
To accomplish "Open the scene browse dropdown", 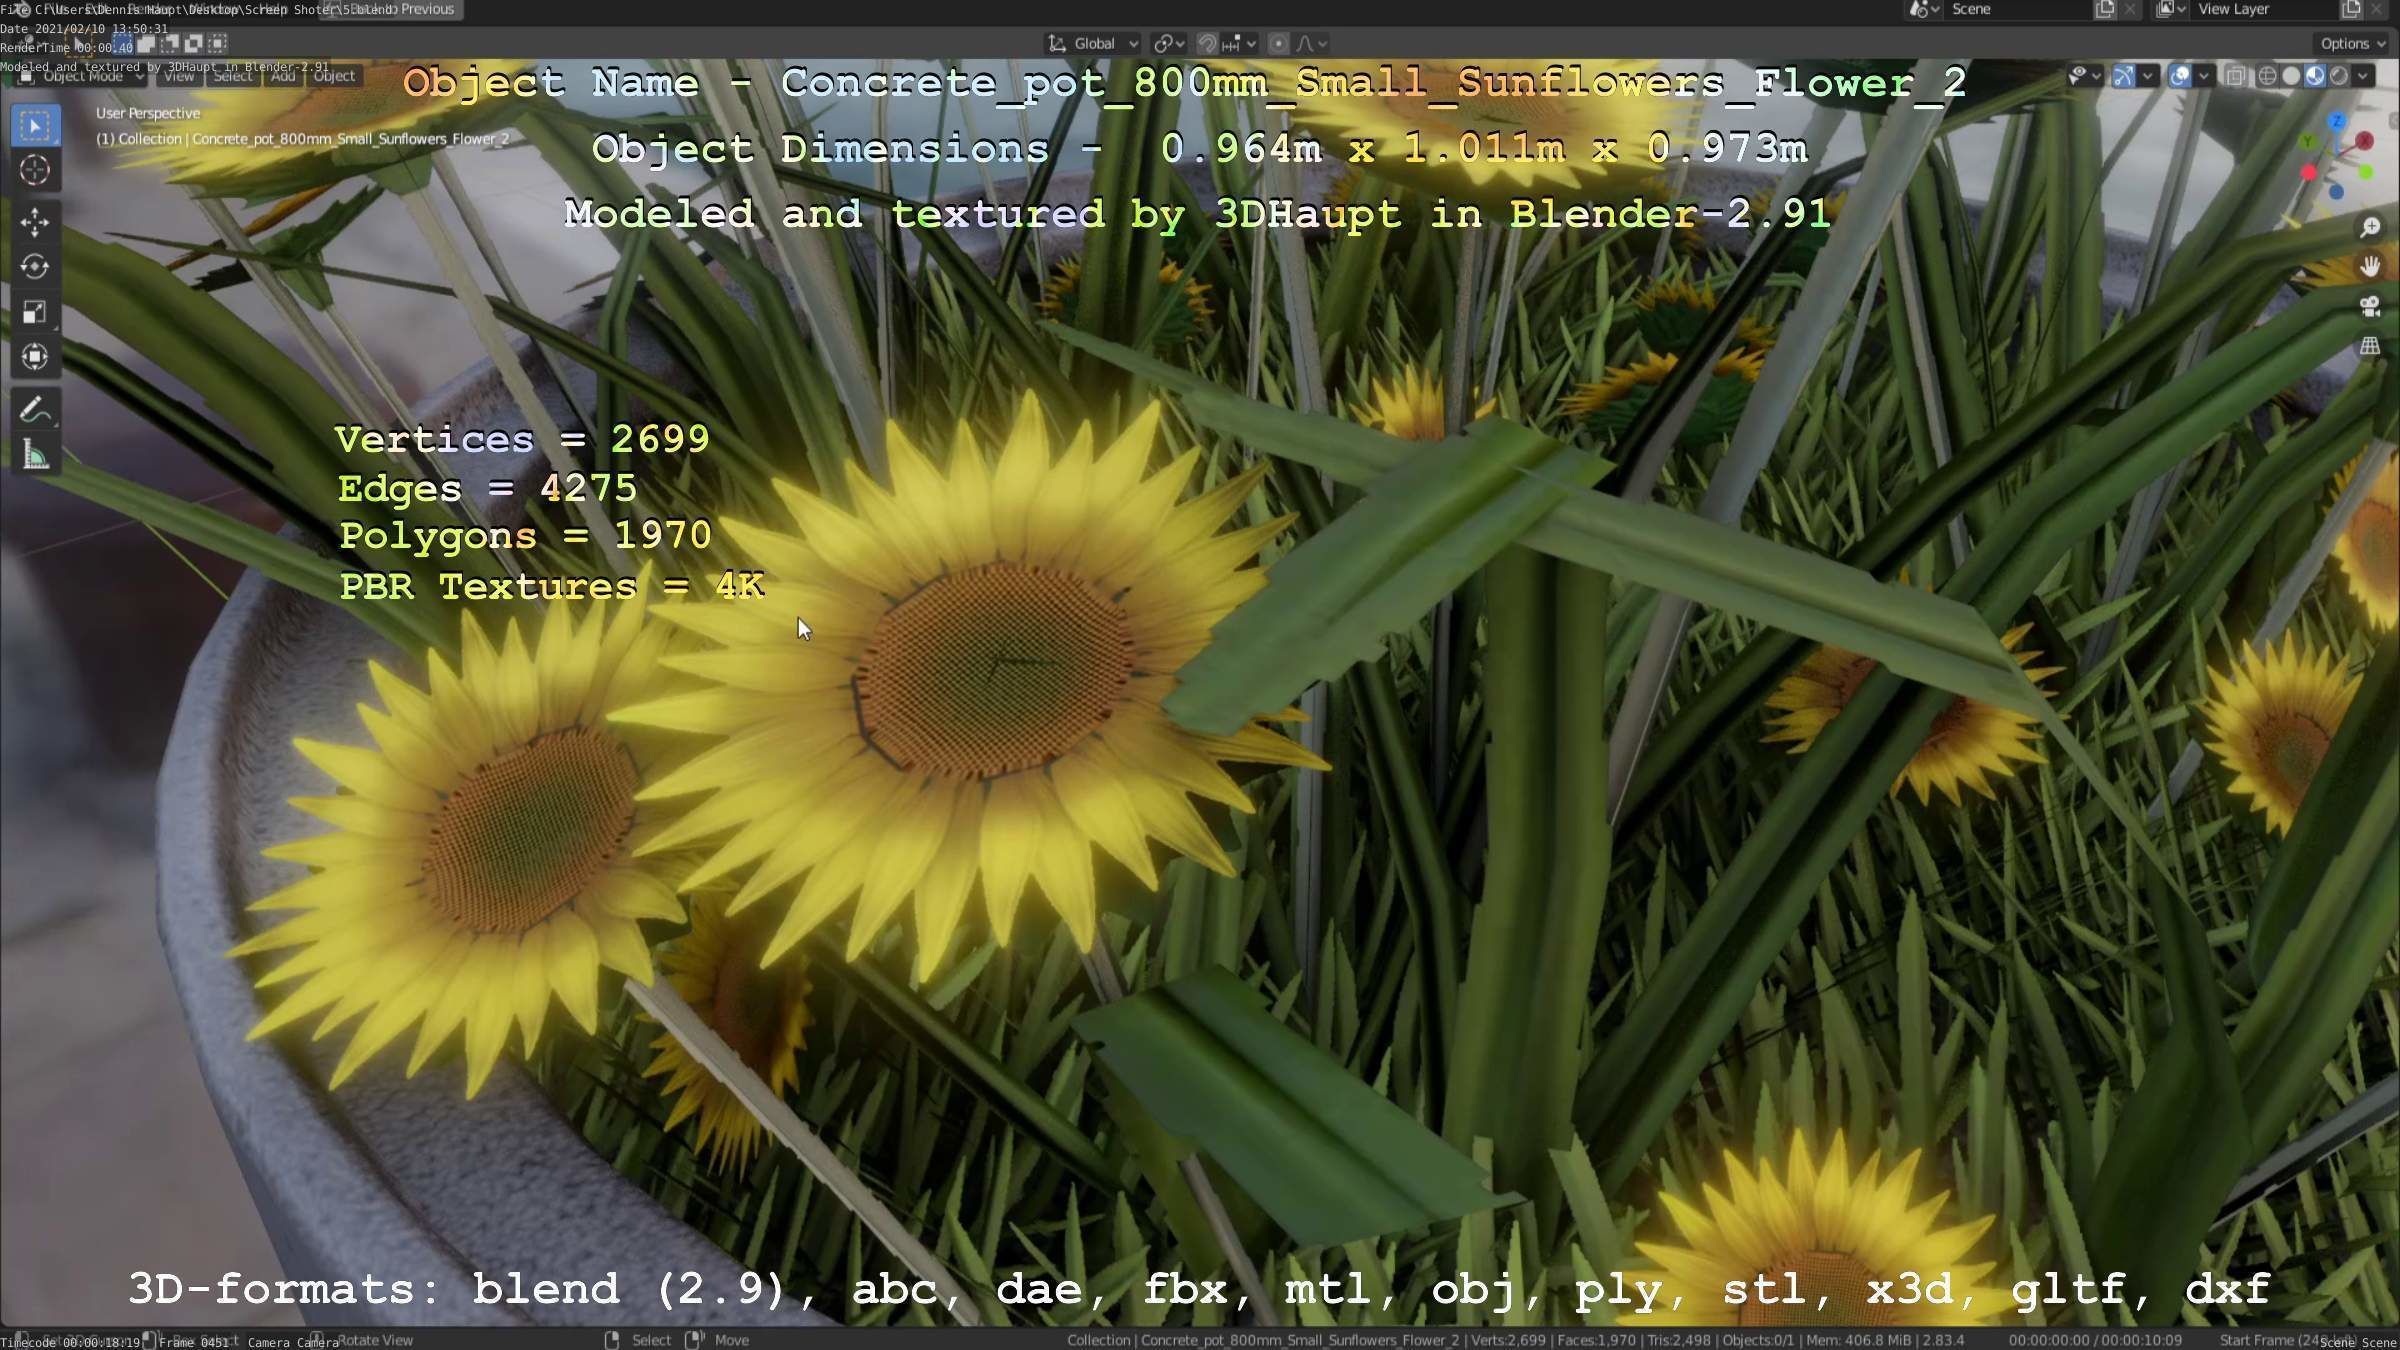I will [1925, 10].
